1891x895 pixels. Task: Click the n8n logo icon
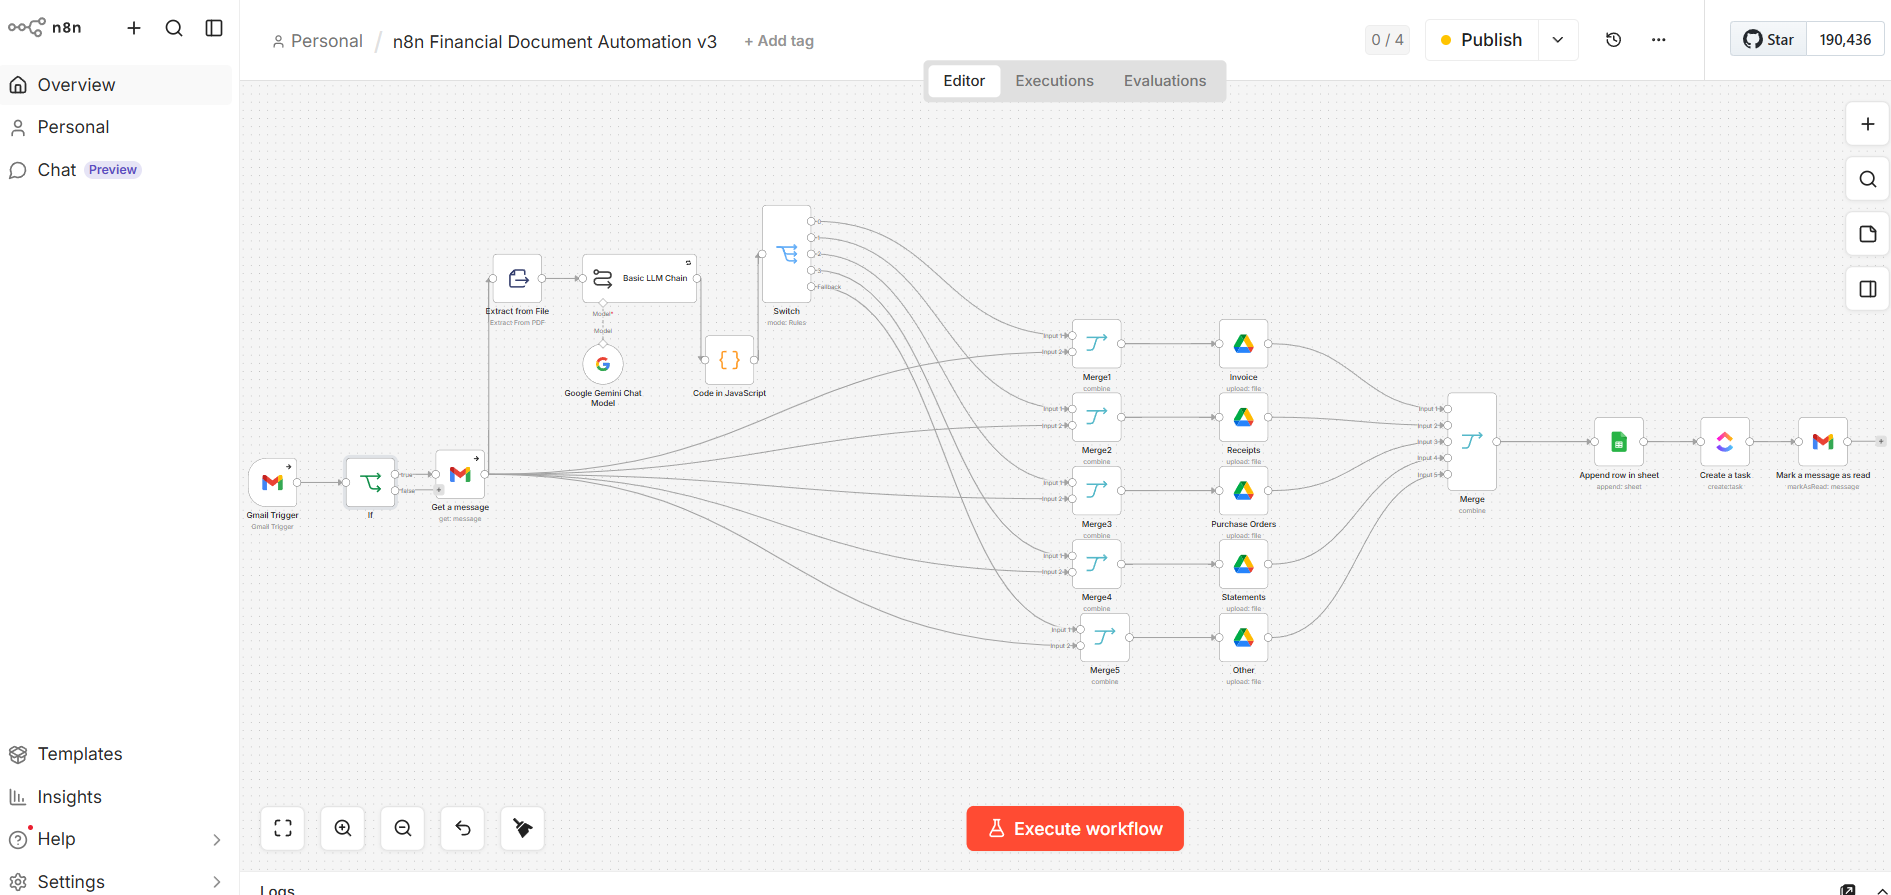click(27, 27)
